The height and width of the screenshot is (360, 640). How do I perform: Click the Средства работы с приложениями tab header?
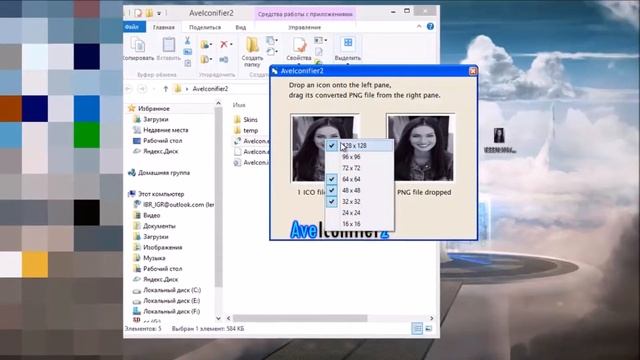coord(304,14)
